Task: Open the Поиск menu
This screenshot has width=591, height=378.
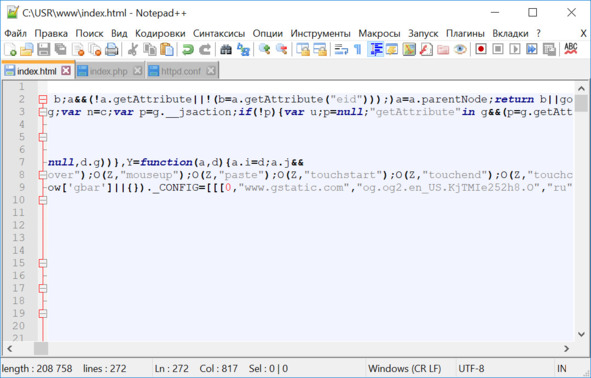Action: (x=89, y=34)
